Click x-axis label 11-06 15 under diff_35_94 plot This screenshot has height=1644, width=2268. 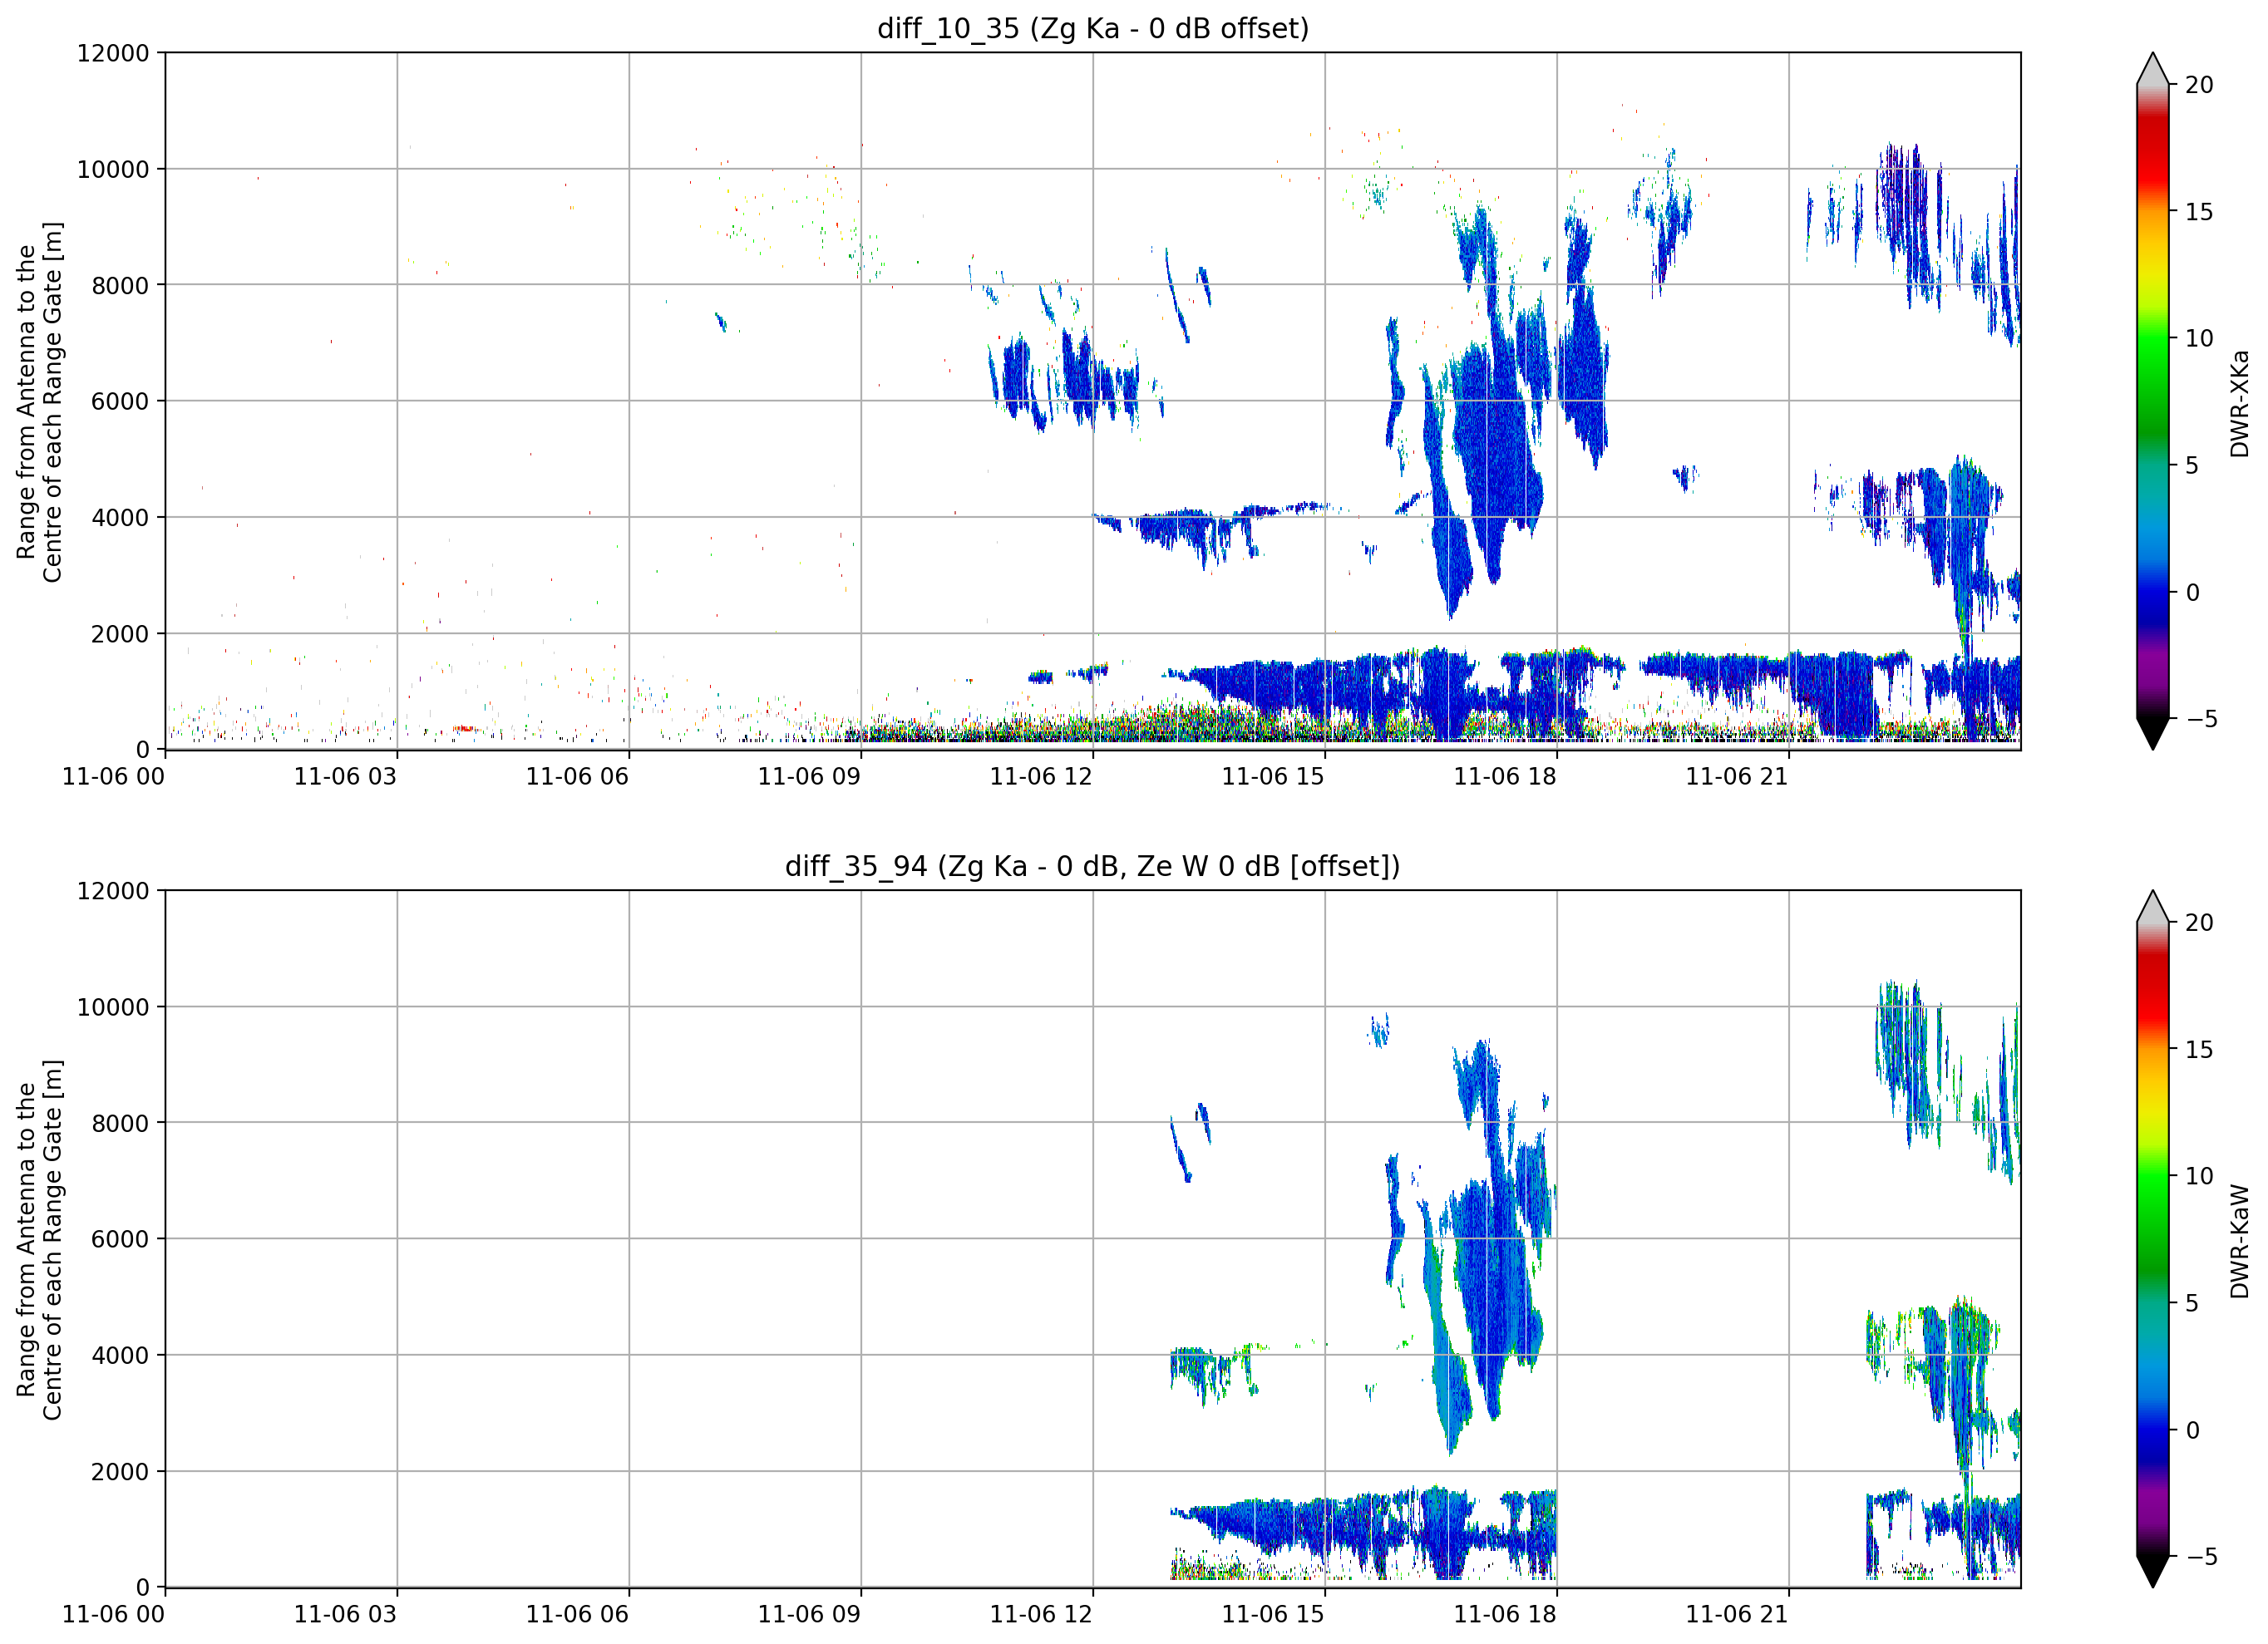[1273, 1615]
